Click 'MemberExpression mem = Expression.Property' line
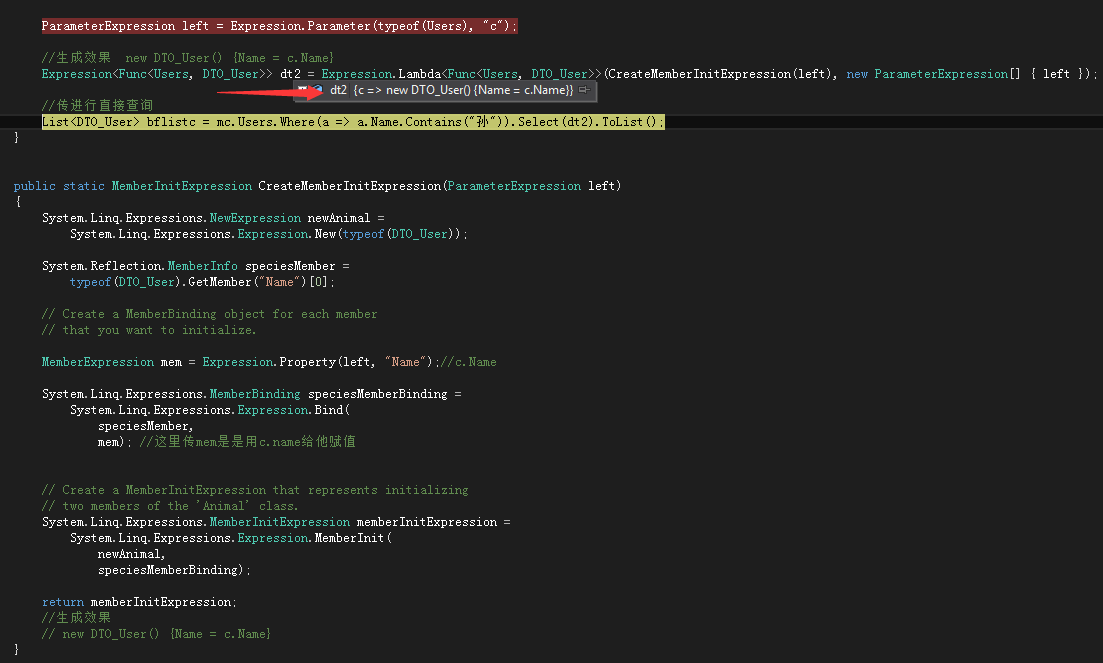This screenshot has width=1103, height=663. 269,362
